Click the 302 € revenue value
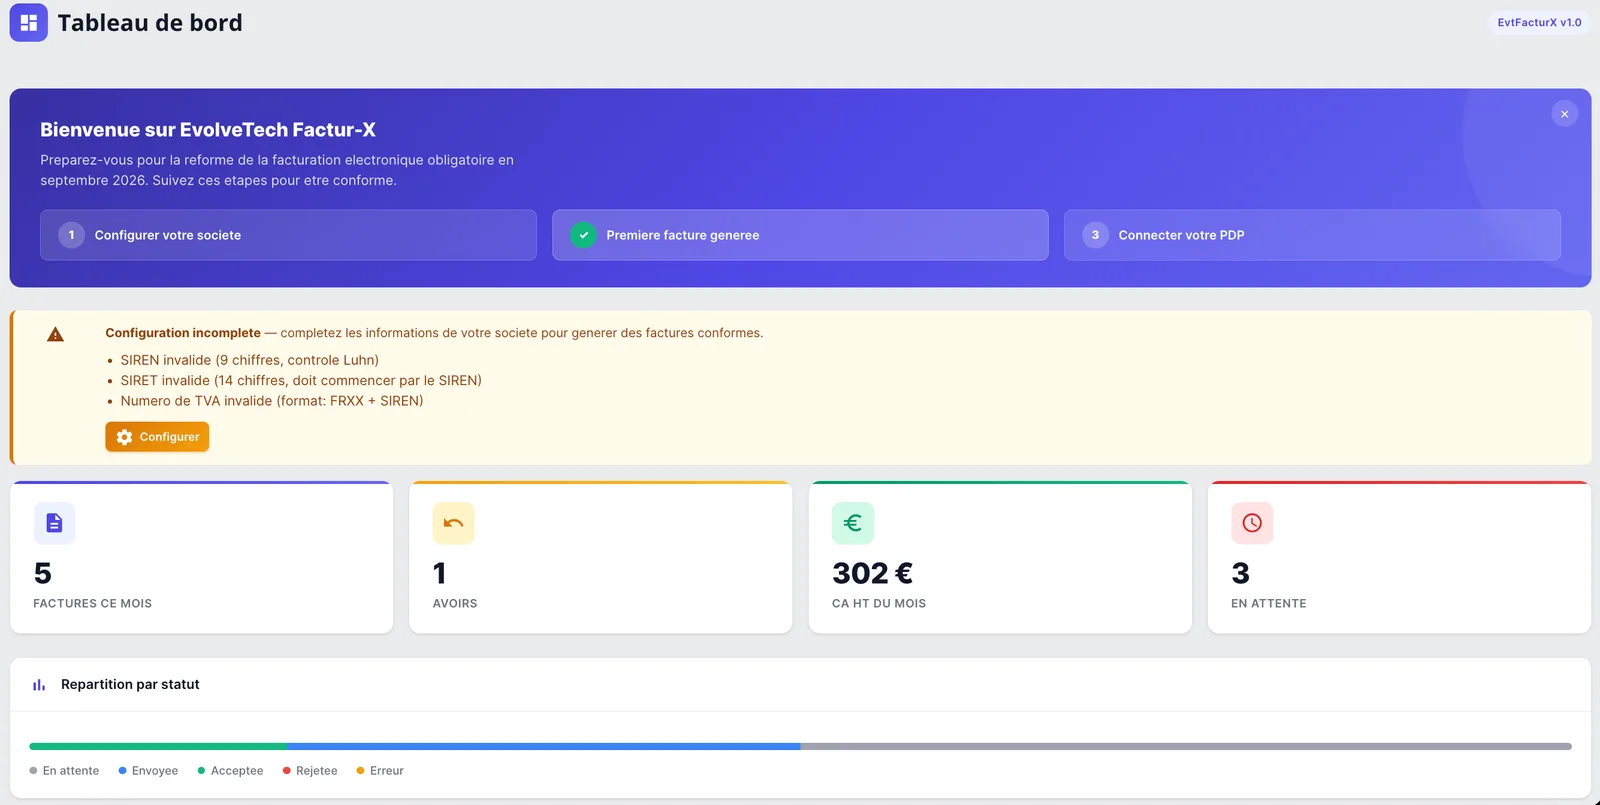 (872, 573)
